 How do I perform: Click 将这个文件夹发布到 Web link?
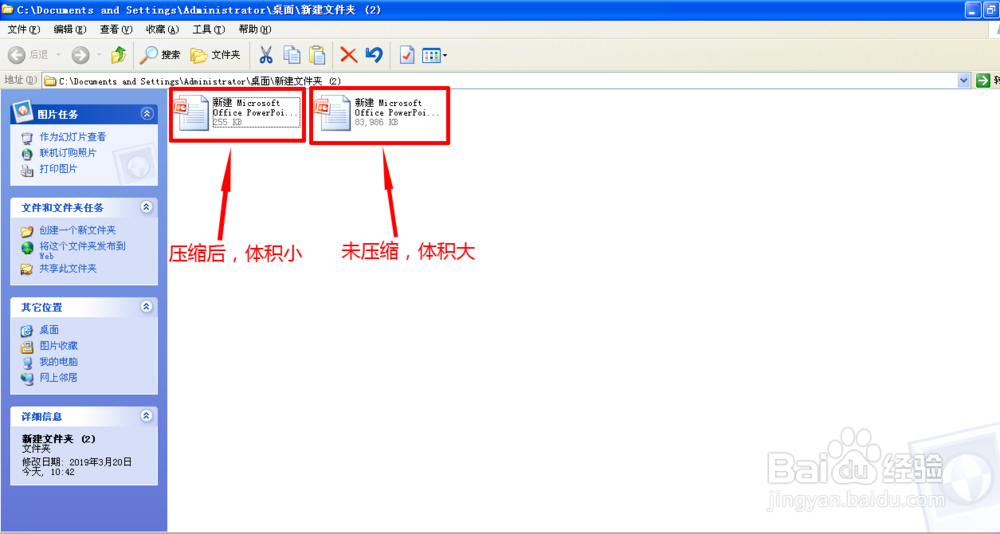tap(82, 250)
